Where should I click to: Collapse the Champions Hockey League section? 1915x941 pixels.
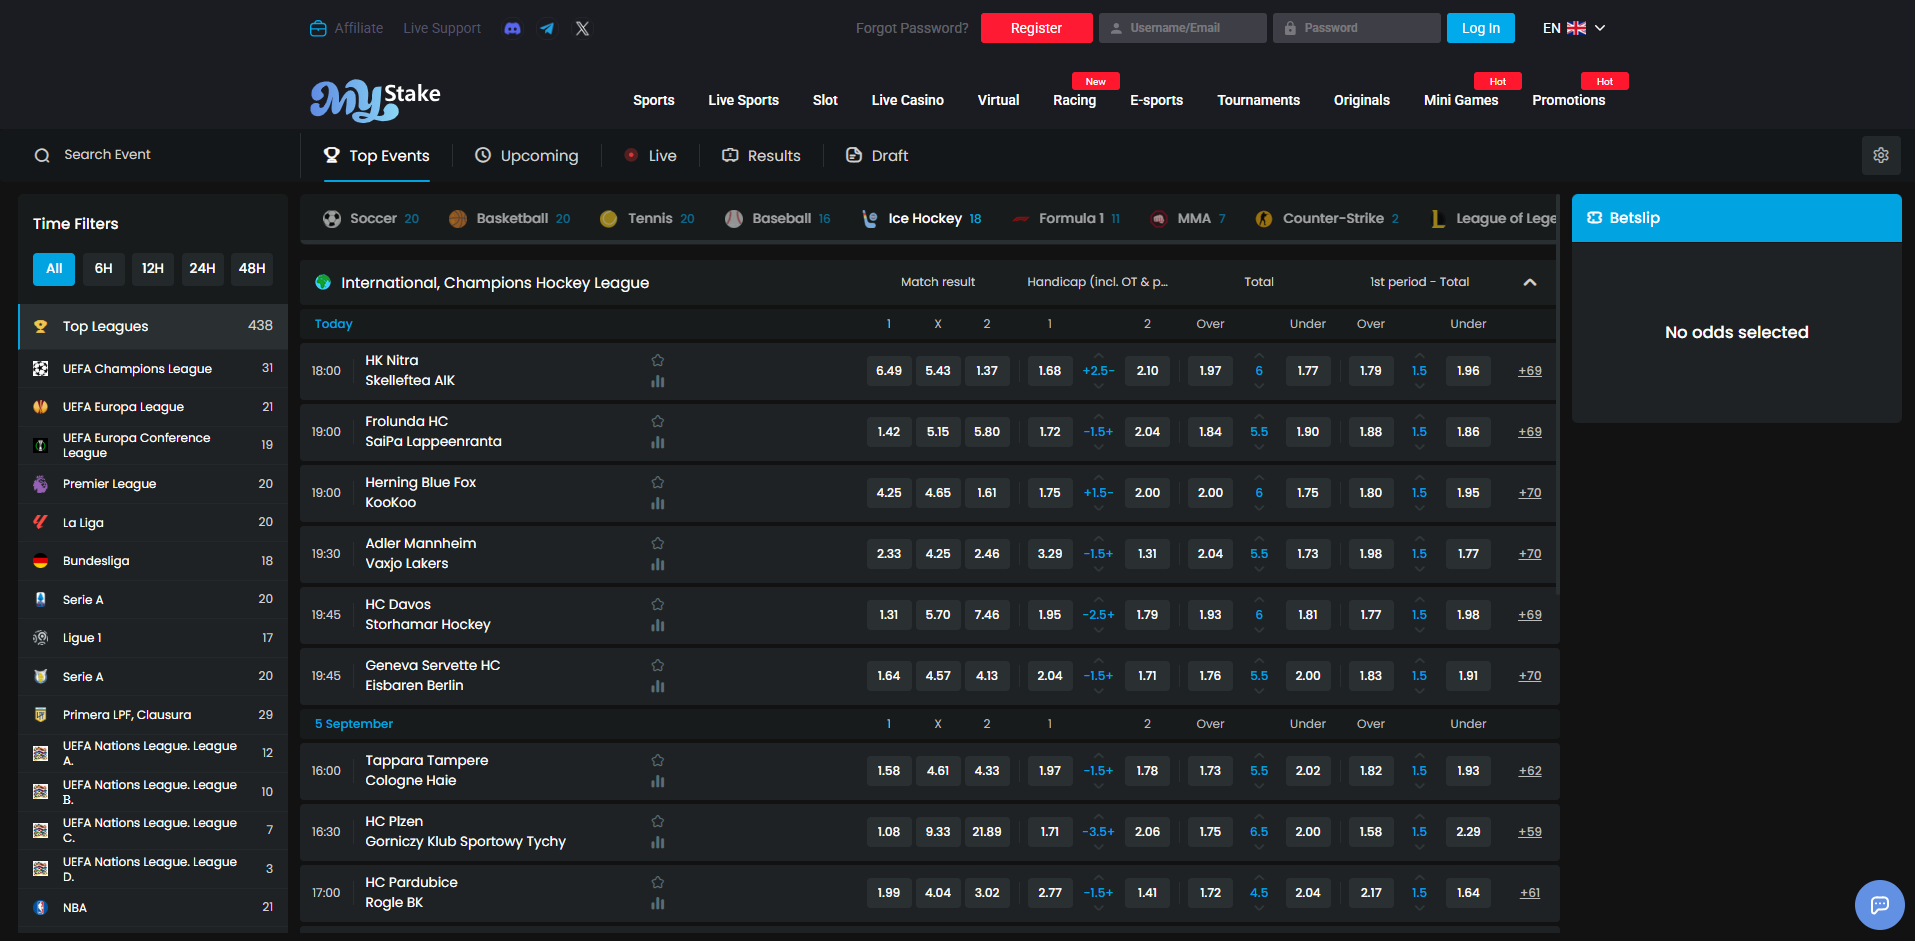1529,282
